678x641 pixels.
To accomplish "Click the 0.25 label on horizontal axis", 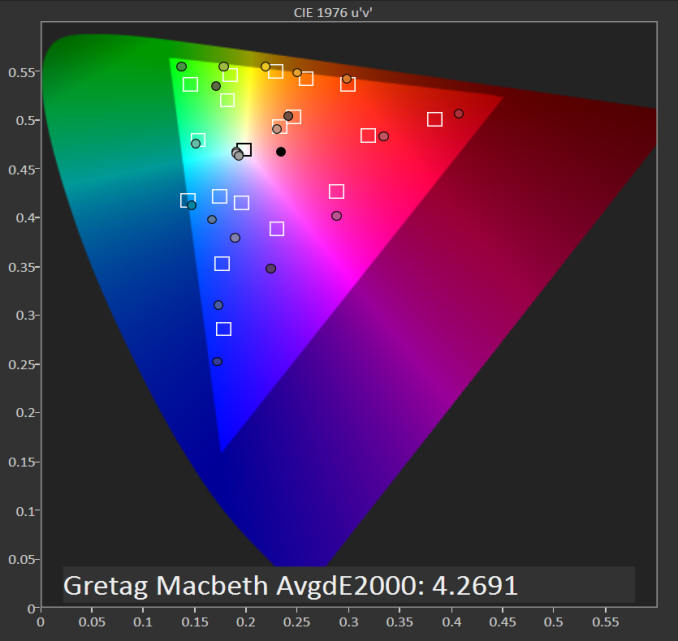I will 297,622.
